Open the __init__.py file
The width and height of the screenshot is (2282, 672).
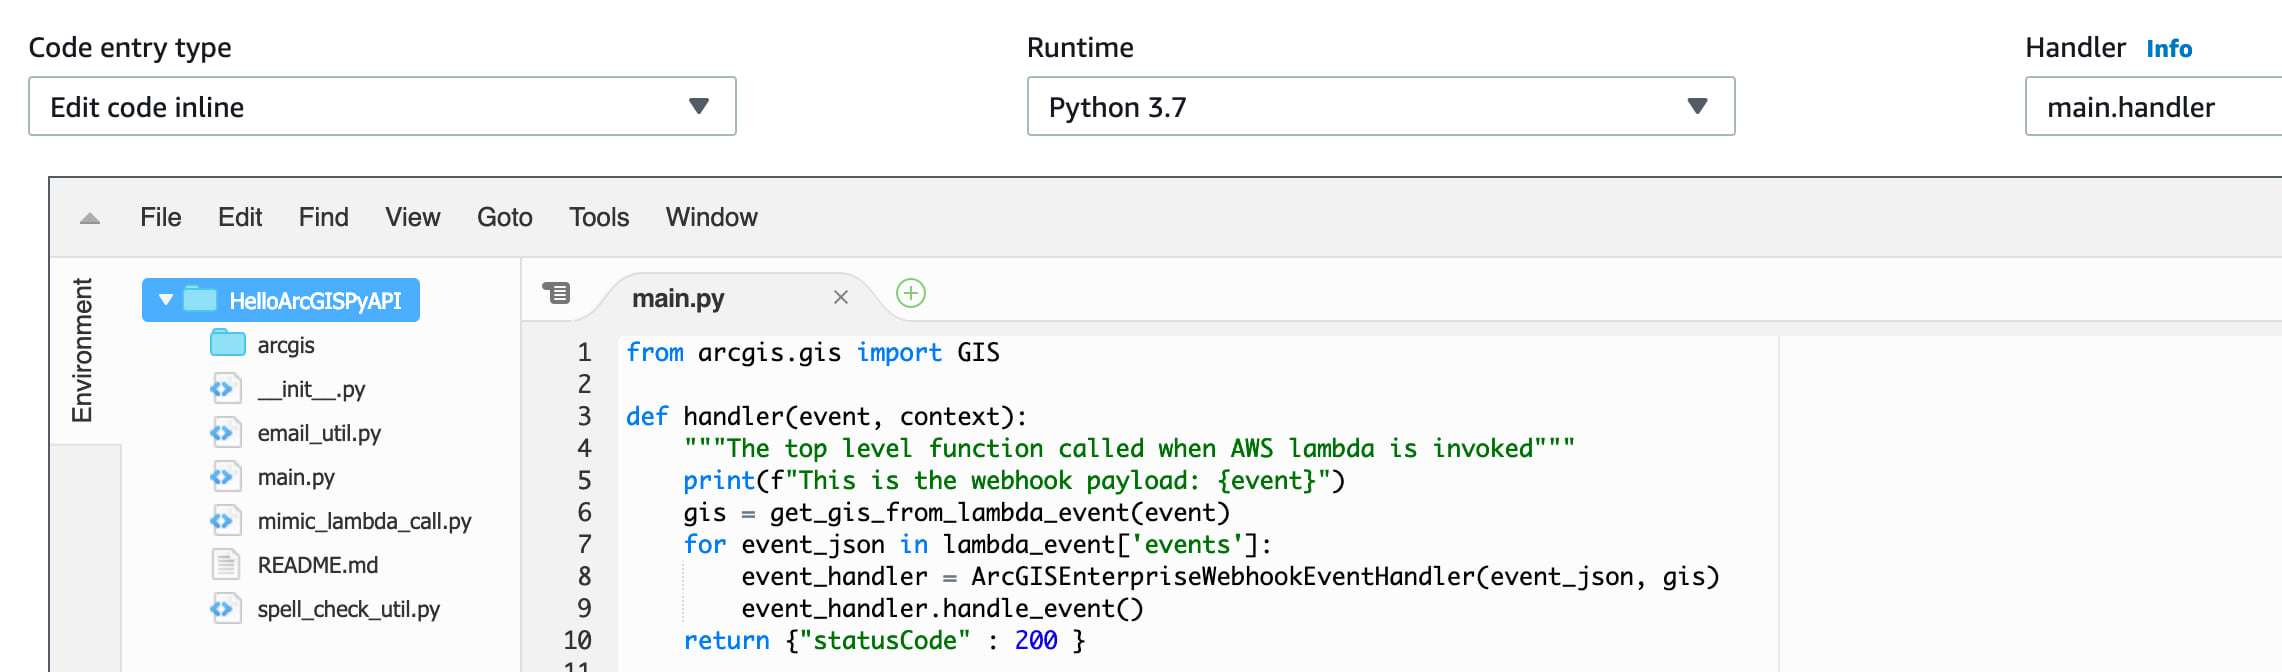point(311,389)
